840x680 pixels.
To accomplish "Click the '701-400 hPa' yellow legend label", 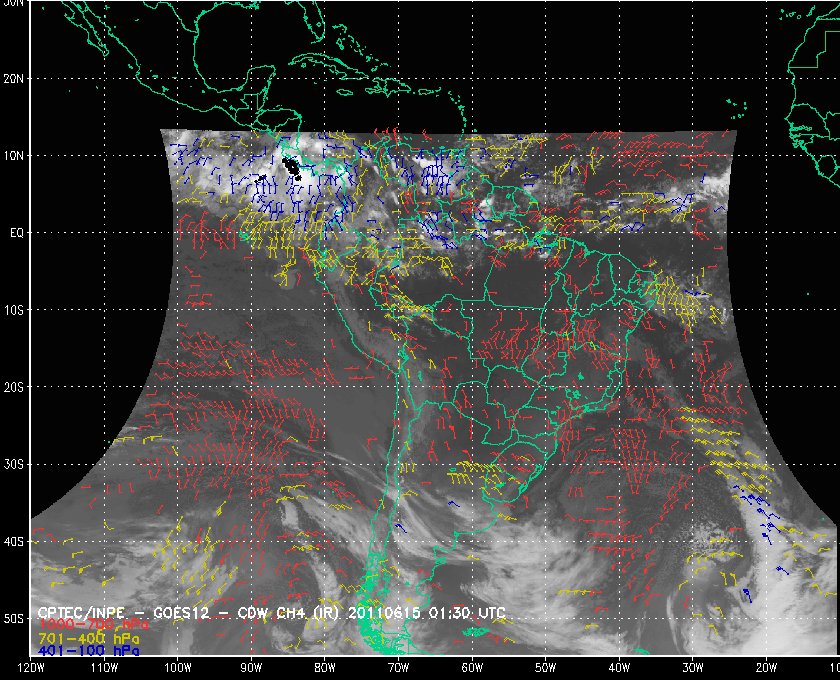I will coord(88,638).
